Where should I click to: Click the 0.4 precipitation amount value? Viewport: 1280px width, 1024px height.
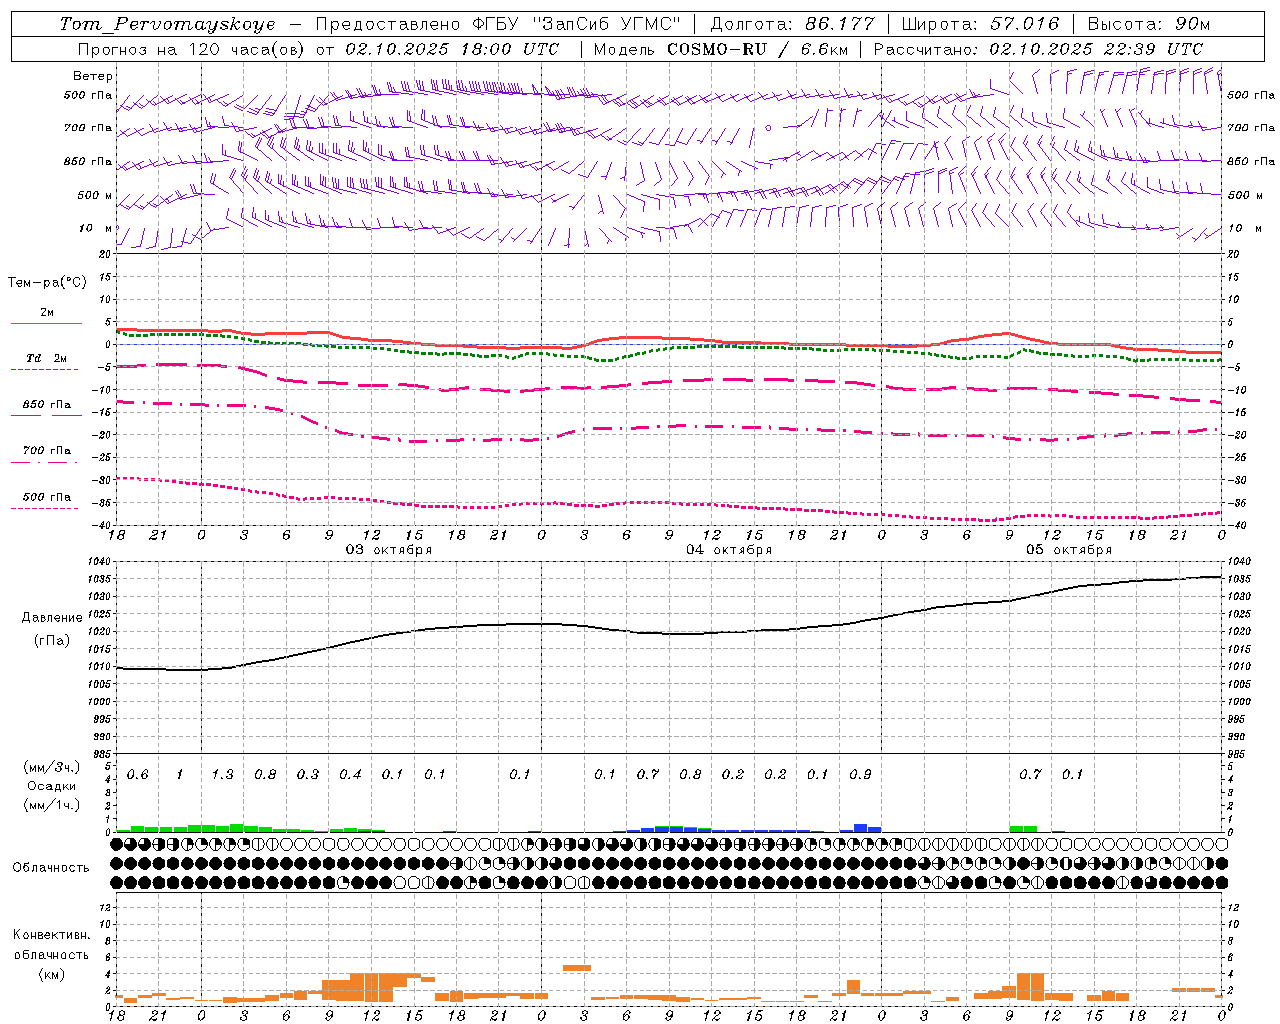click(350, 775)
